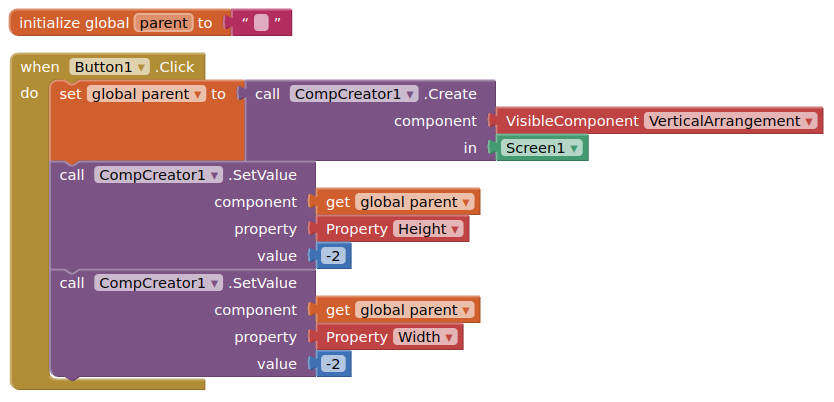This screenshot has height=402, width=834.
Task: Open CompCreator1 dropdown in second SetValue block
Action: pos(159,283)
